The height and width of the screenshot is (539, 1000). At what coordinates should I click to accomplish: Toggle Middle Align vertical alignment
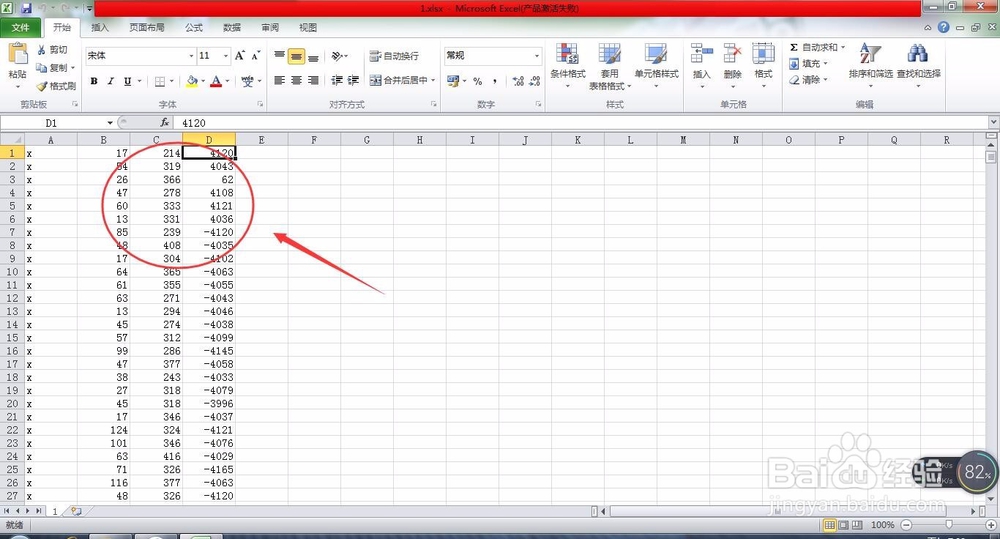pyautogui.click(x=296, y=56)
